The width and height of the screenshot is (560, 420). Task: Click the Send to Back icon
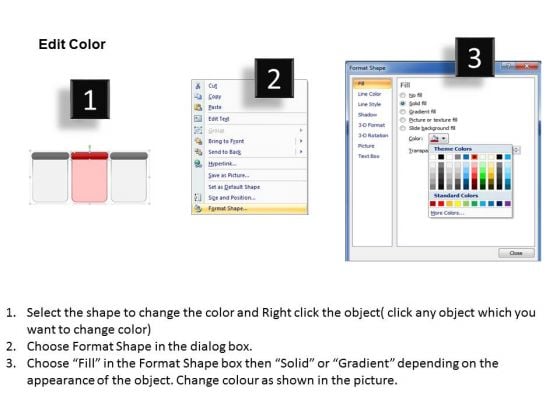[x=198, y=152]
